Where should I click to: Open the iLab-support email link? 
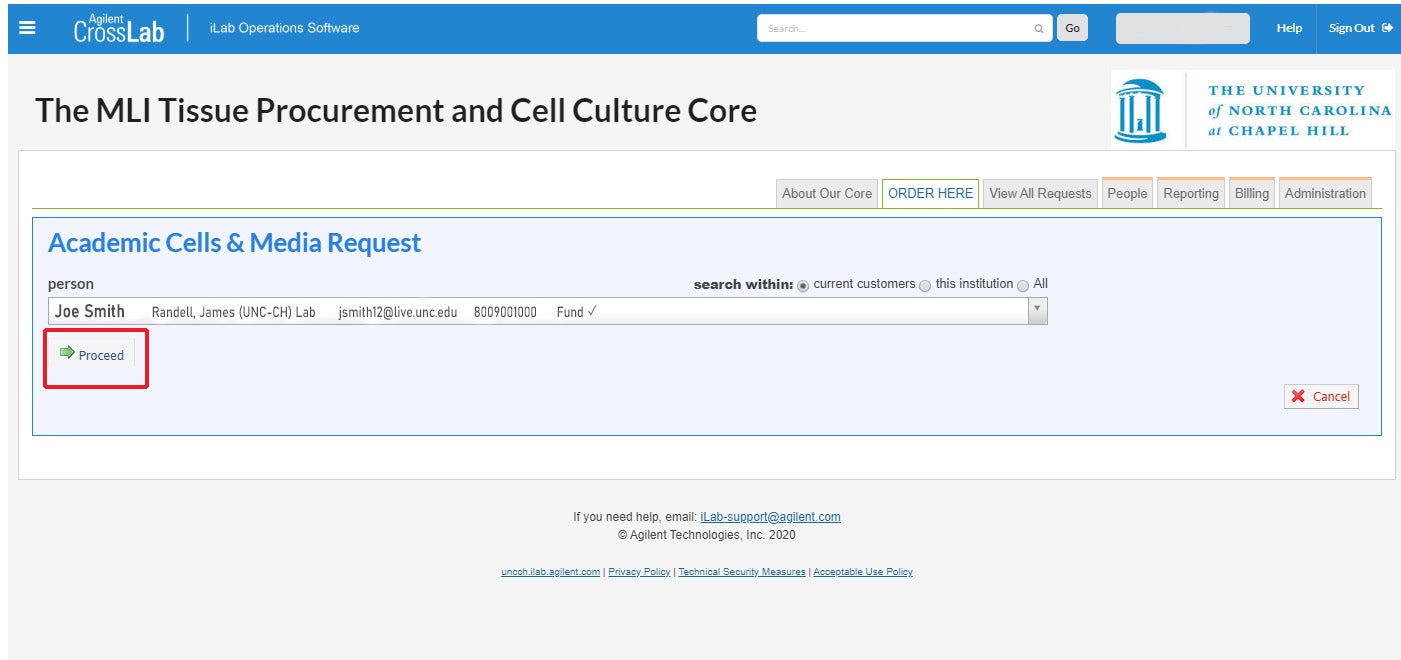770,517
